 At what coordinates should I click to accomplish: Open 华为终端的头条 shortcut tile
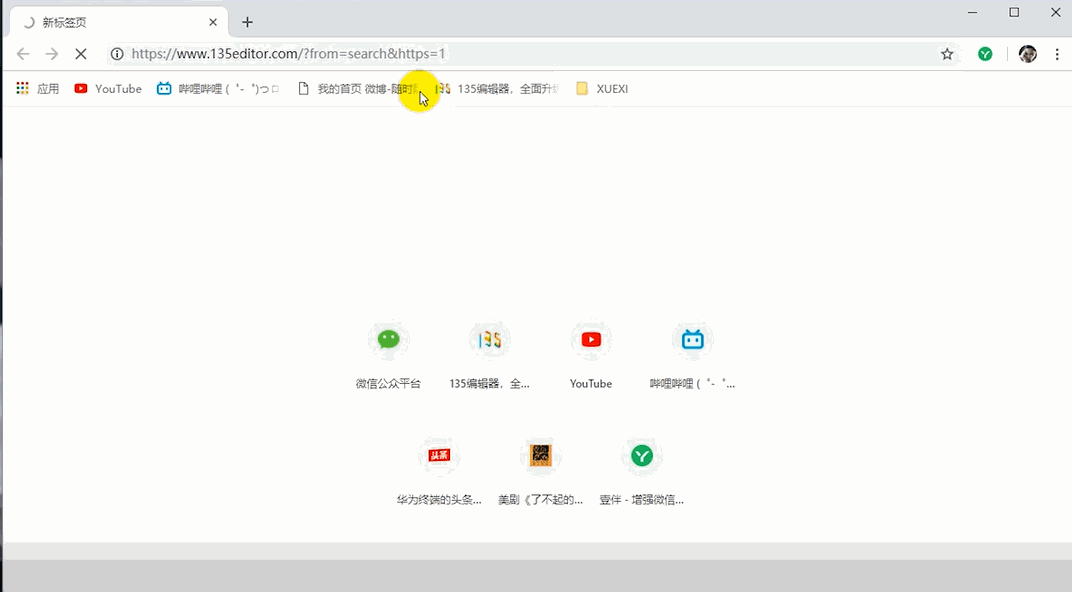(439, 472)
